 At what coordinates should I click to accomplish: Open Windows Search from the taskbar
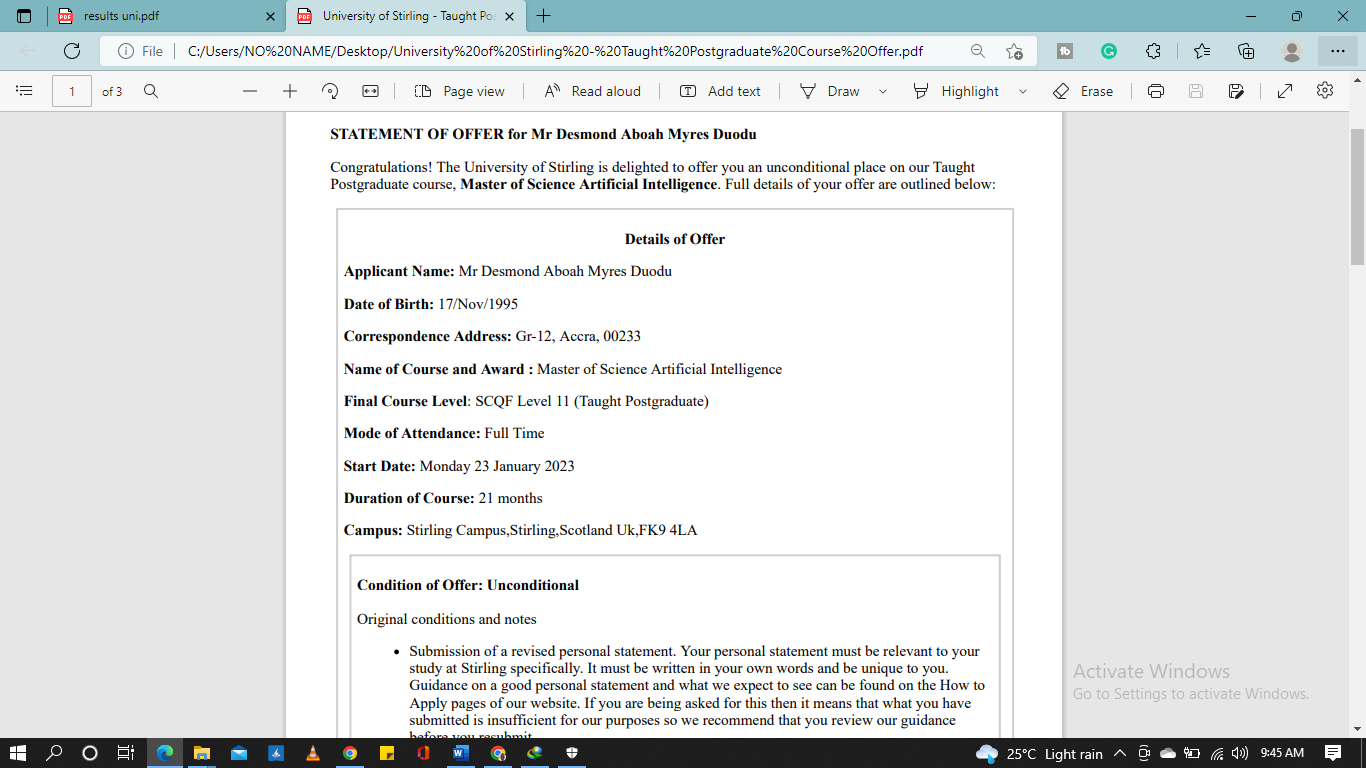point(54,753)
